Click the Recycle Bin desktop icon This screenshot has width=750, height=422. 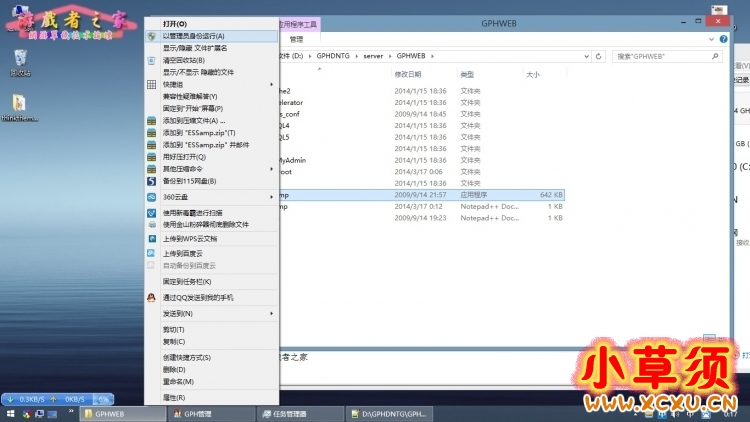click(x=20, y=63)
